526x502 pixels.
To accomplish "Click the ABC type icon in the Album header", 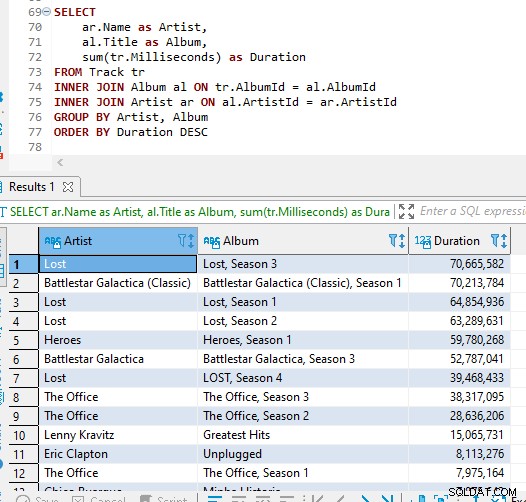I will [x=212, y=242].
